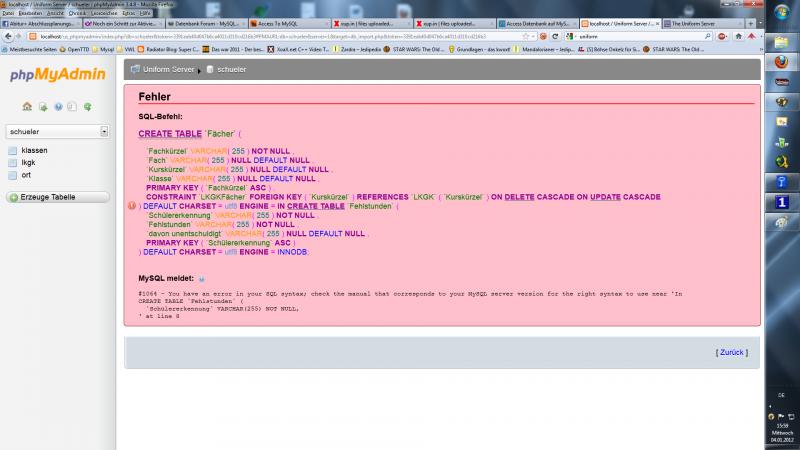Open the SQL query window icon
The height and width of the screenshot is (450, 800).
(42, 106)
